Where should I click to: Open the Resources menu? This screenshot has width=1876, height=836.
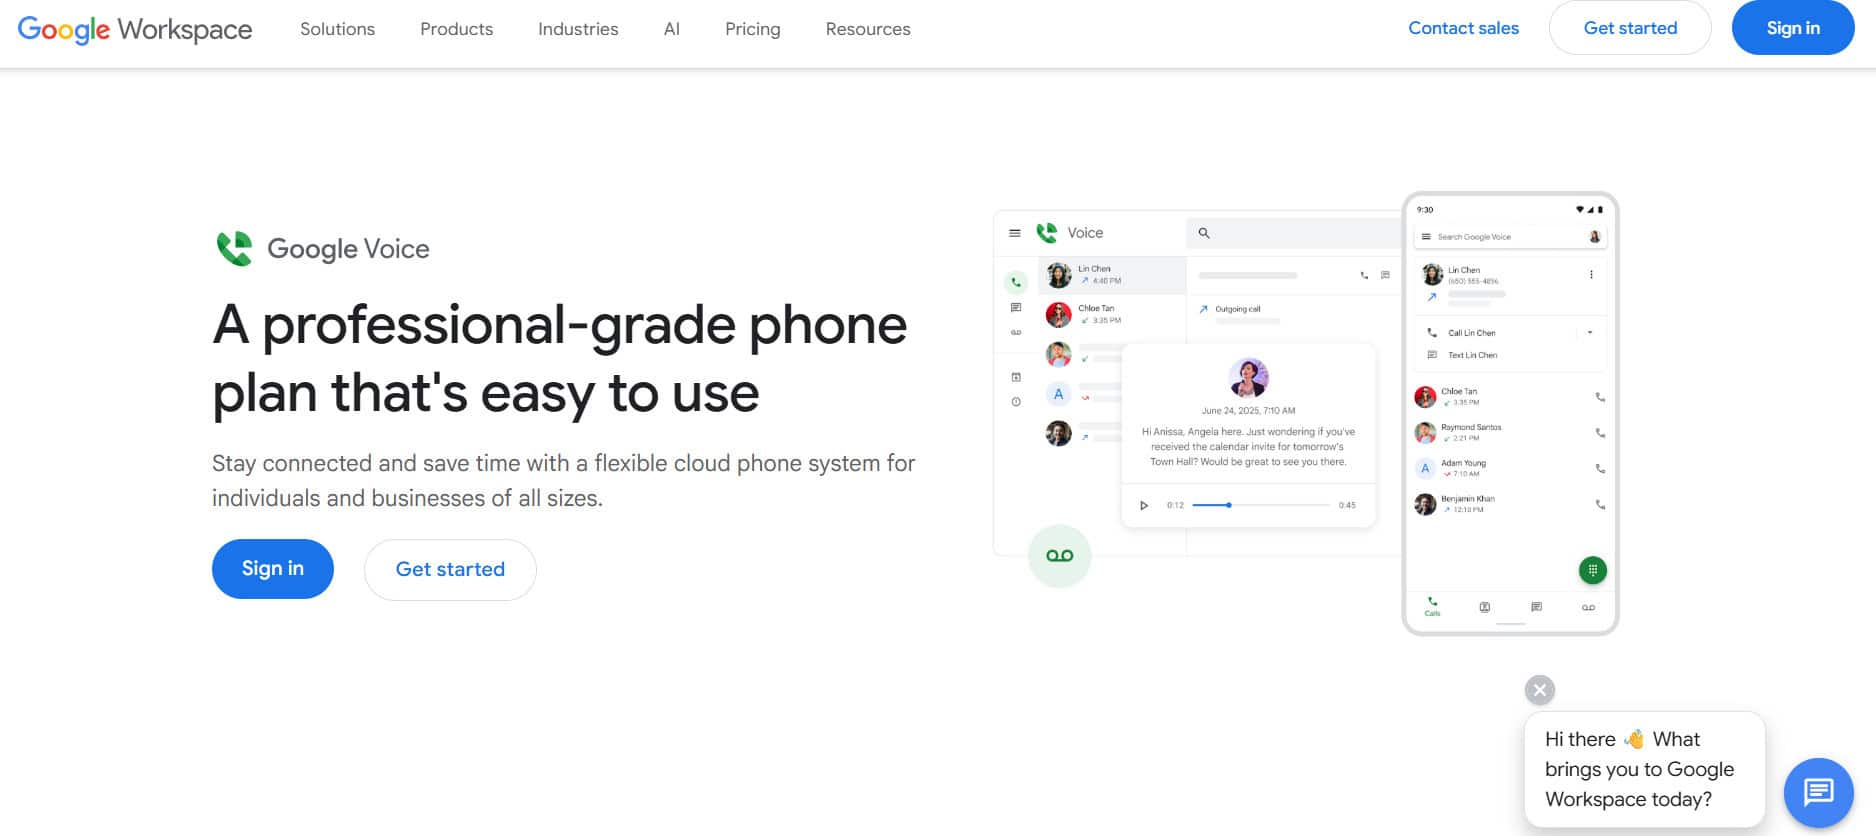click(868, 29)
